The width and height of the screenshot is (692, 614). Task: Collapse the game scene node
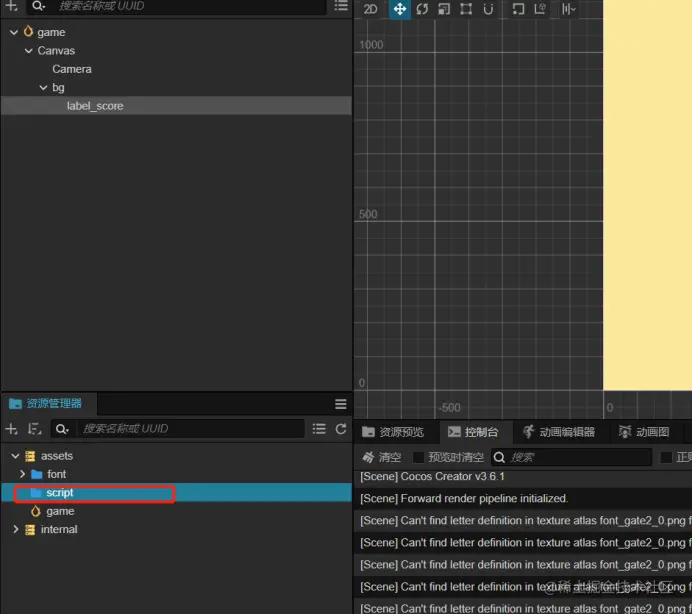(x=14, y=32)
